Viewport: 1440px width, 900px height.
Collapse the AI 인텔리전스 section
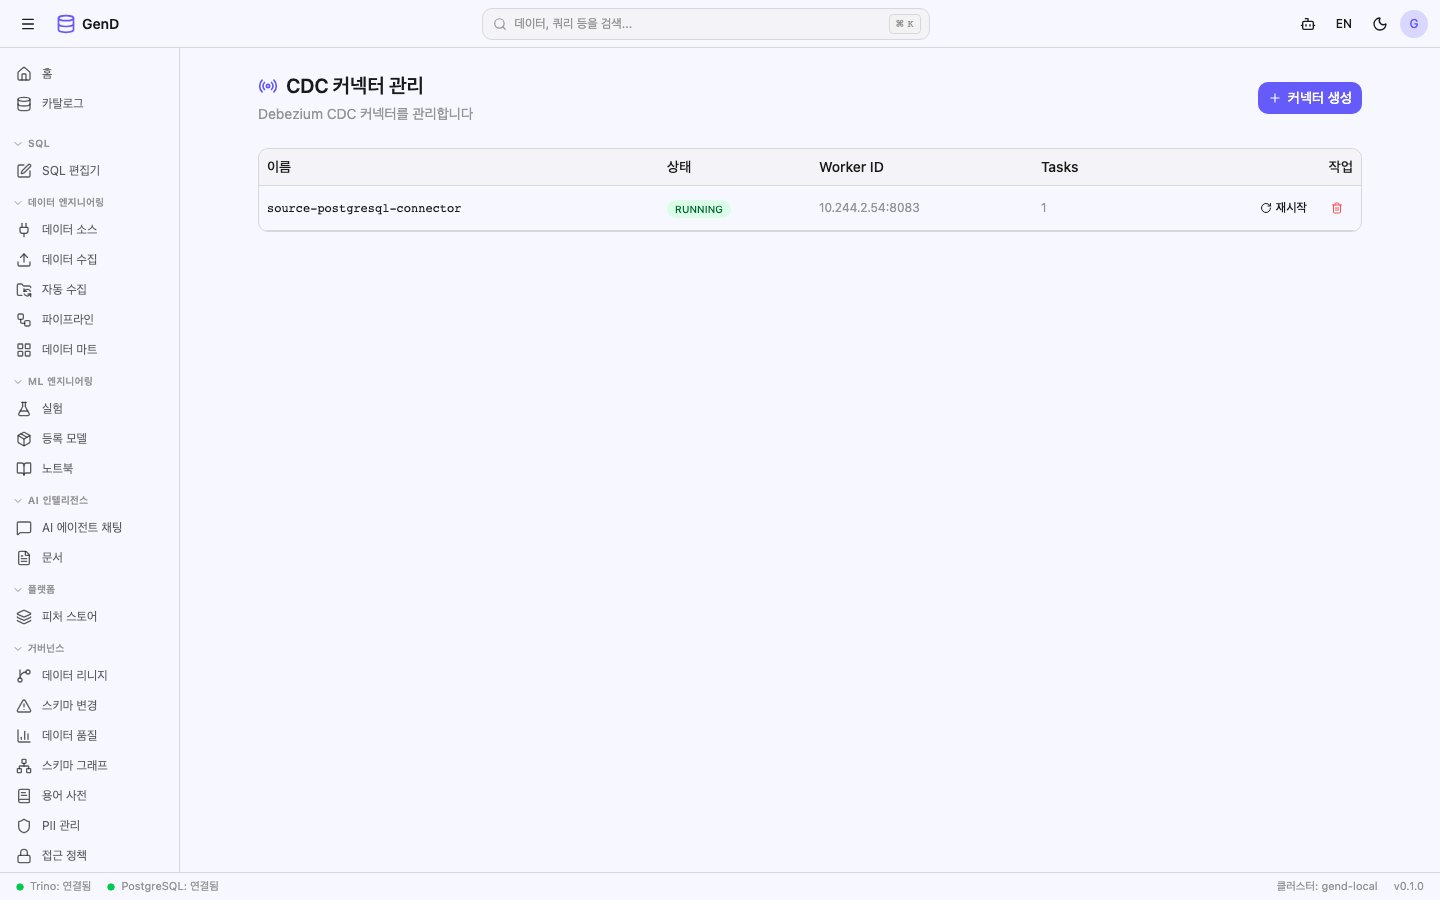click(51, 501)
